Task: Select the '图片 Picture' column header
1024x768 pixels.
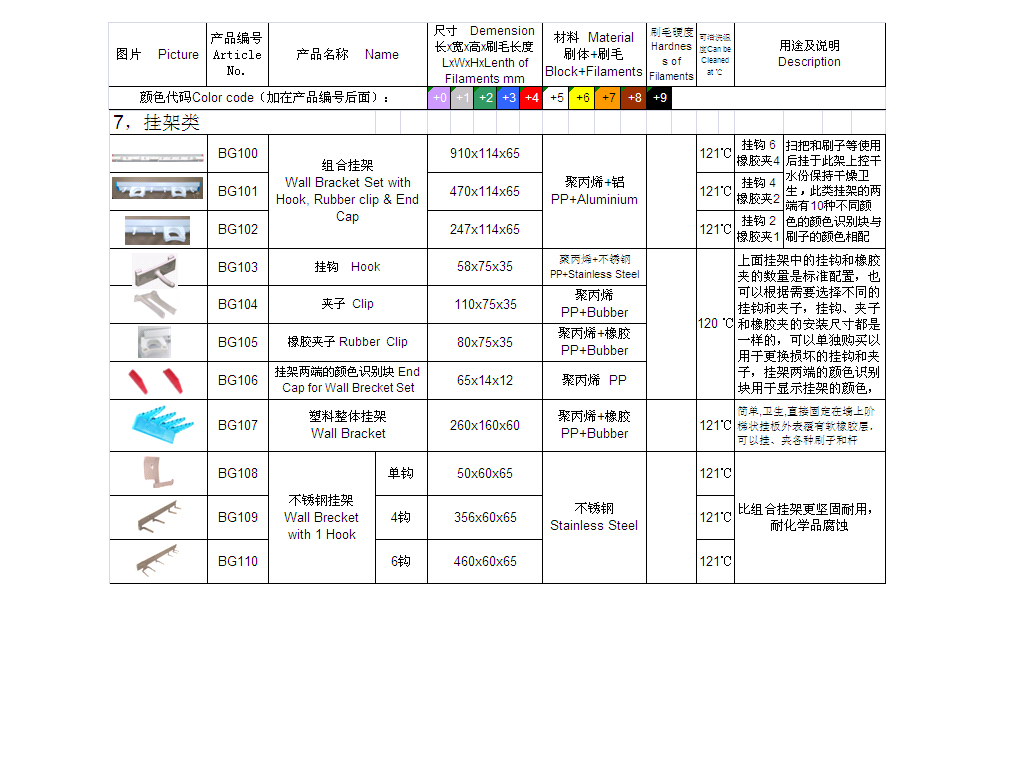Action: (157, 54)
